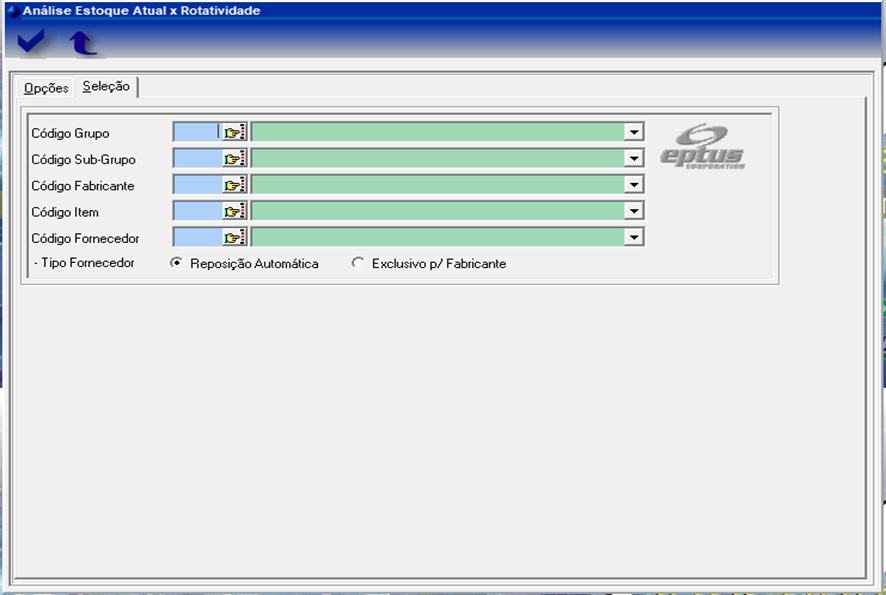Expand the Código Fabricante dropdown arrow
886x595 pixels.
tap(633, 185)
